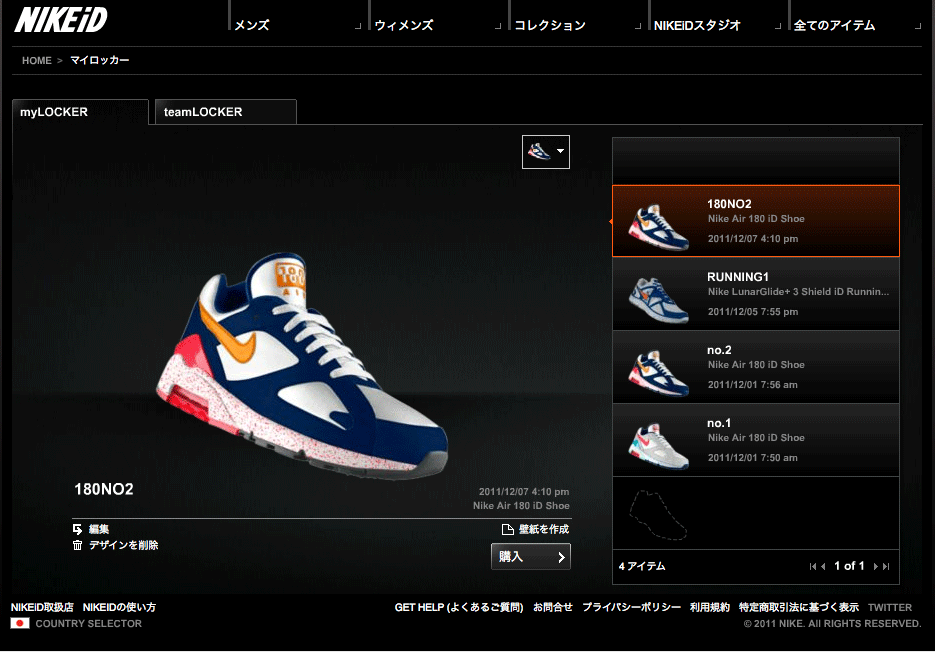Screen dimensions: 935x652
Task: Select the no.2 design thumbnail
Action: (x=658, y=373)
